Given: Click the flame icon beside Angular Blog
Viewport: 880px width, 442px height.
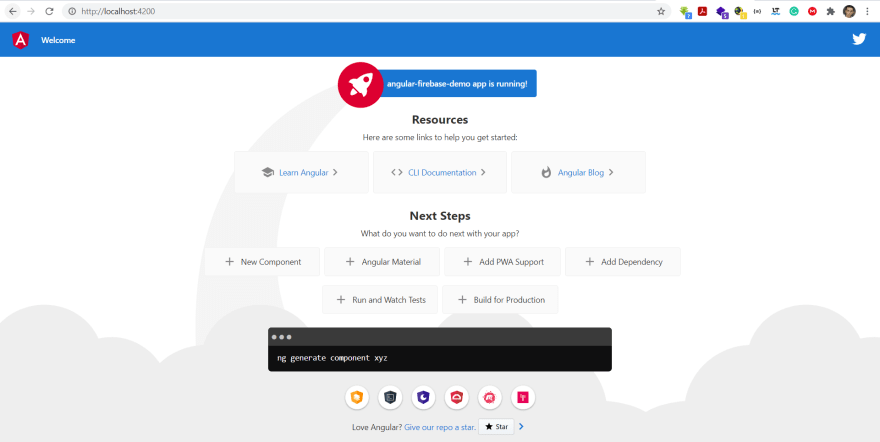Looking at the screenshot, I should pos(546,172).
